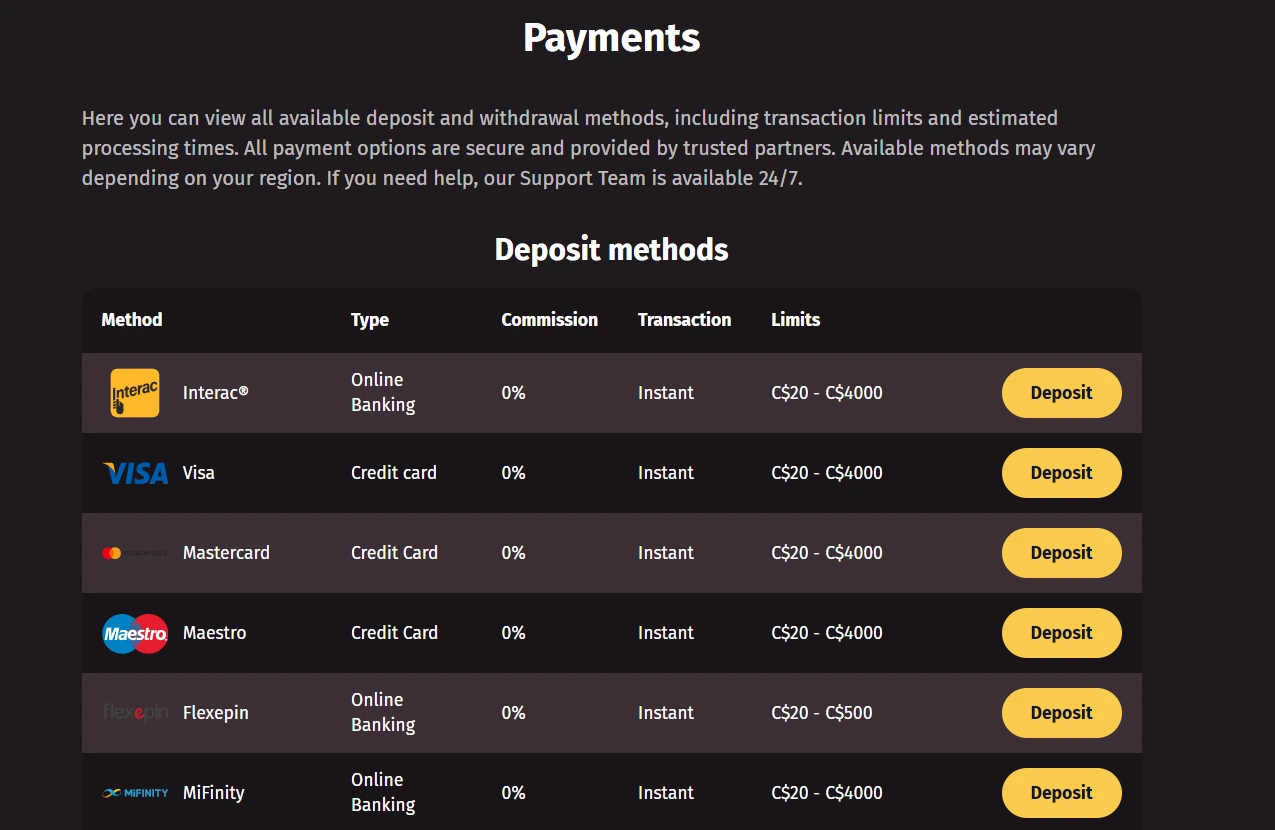
Task: Click the MiFinity logo icon
Action: pyautogui.click(x=135, y=793)
